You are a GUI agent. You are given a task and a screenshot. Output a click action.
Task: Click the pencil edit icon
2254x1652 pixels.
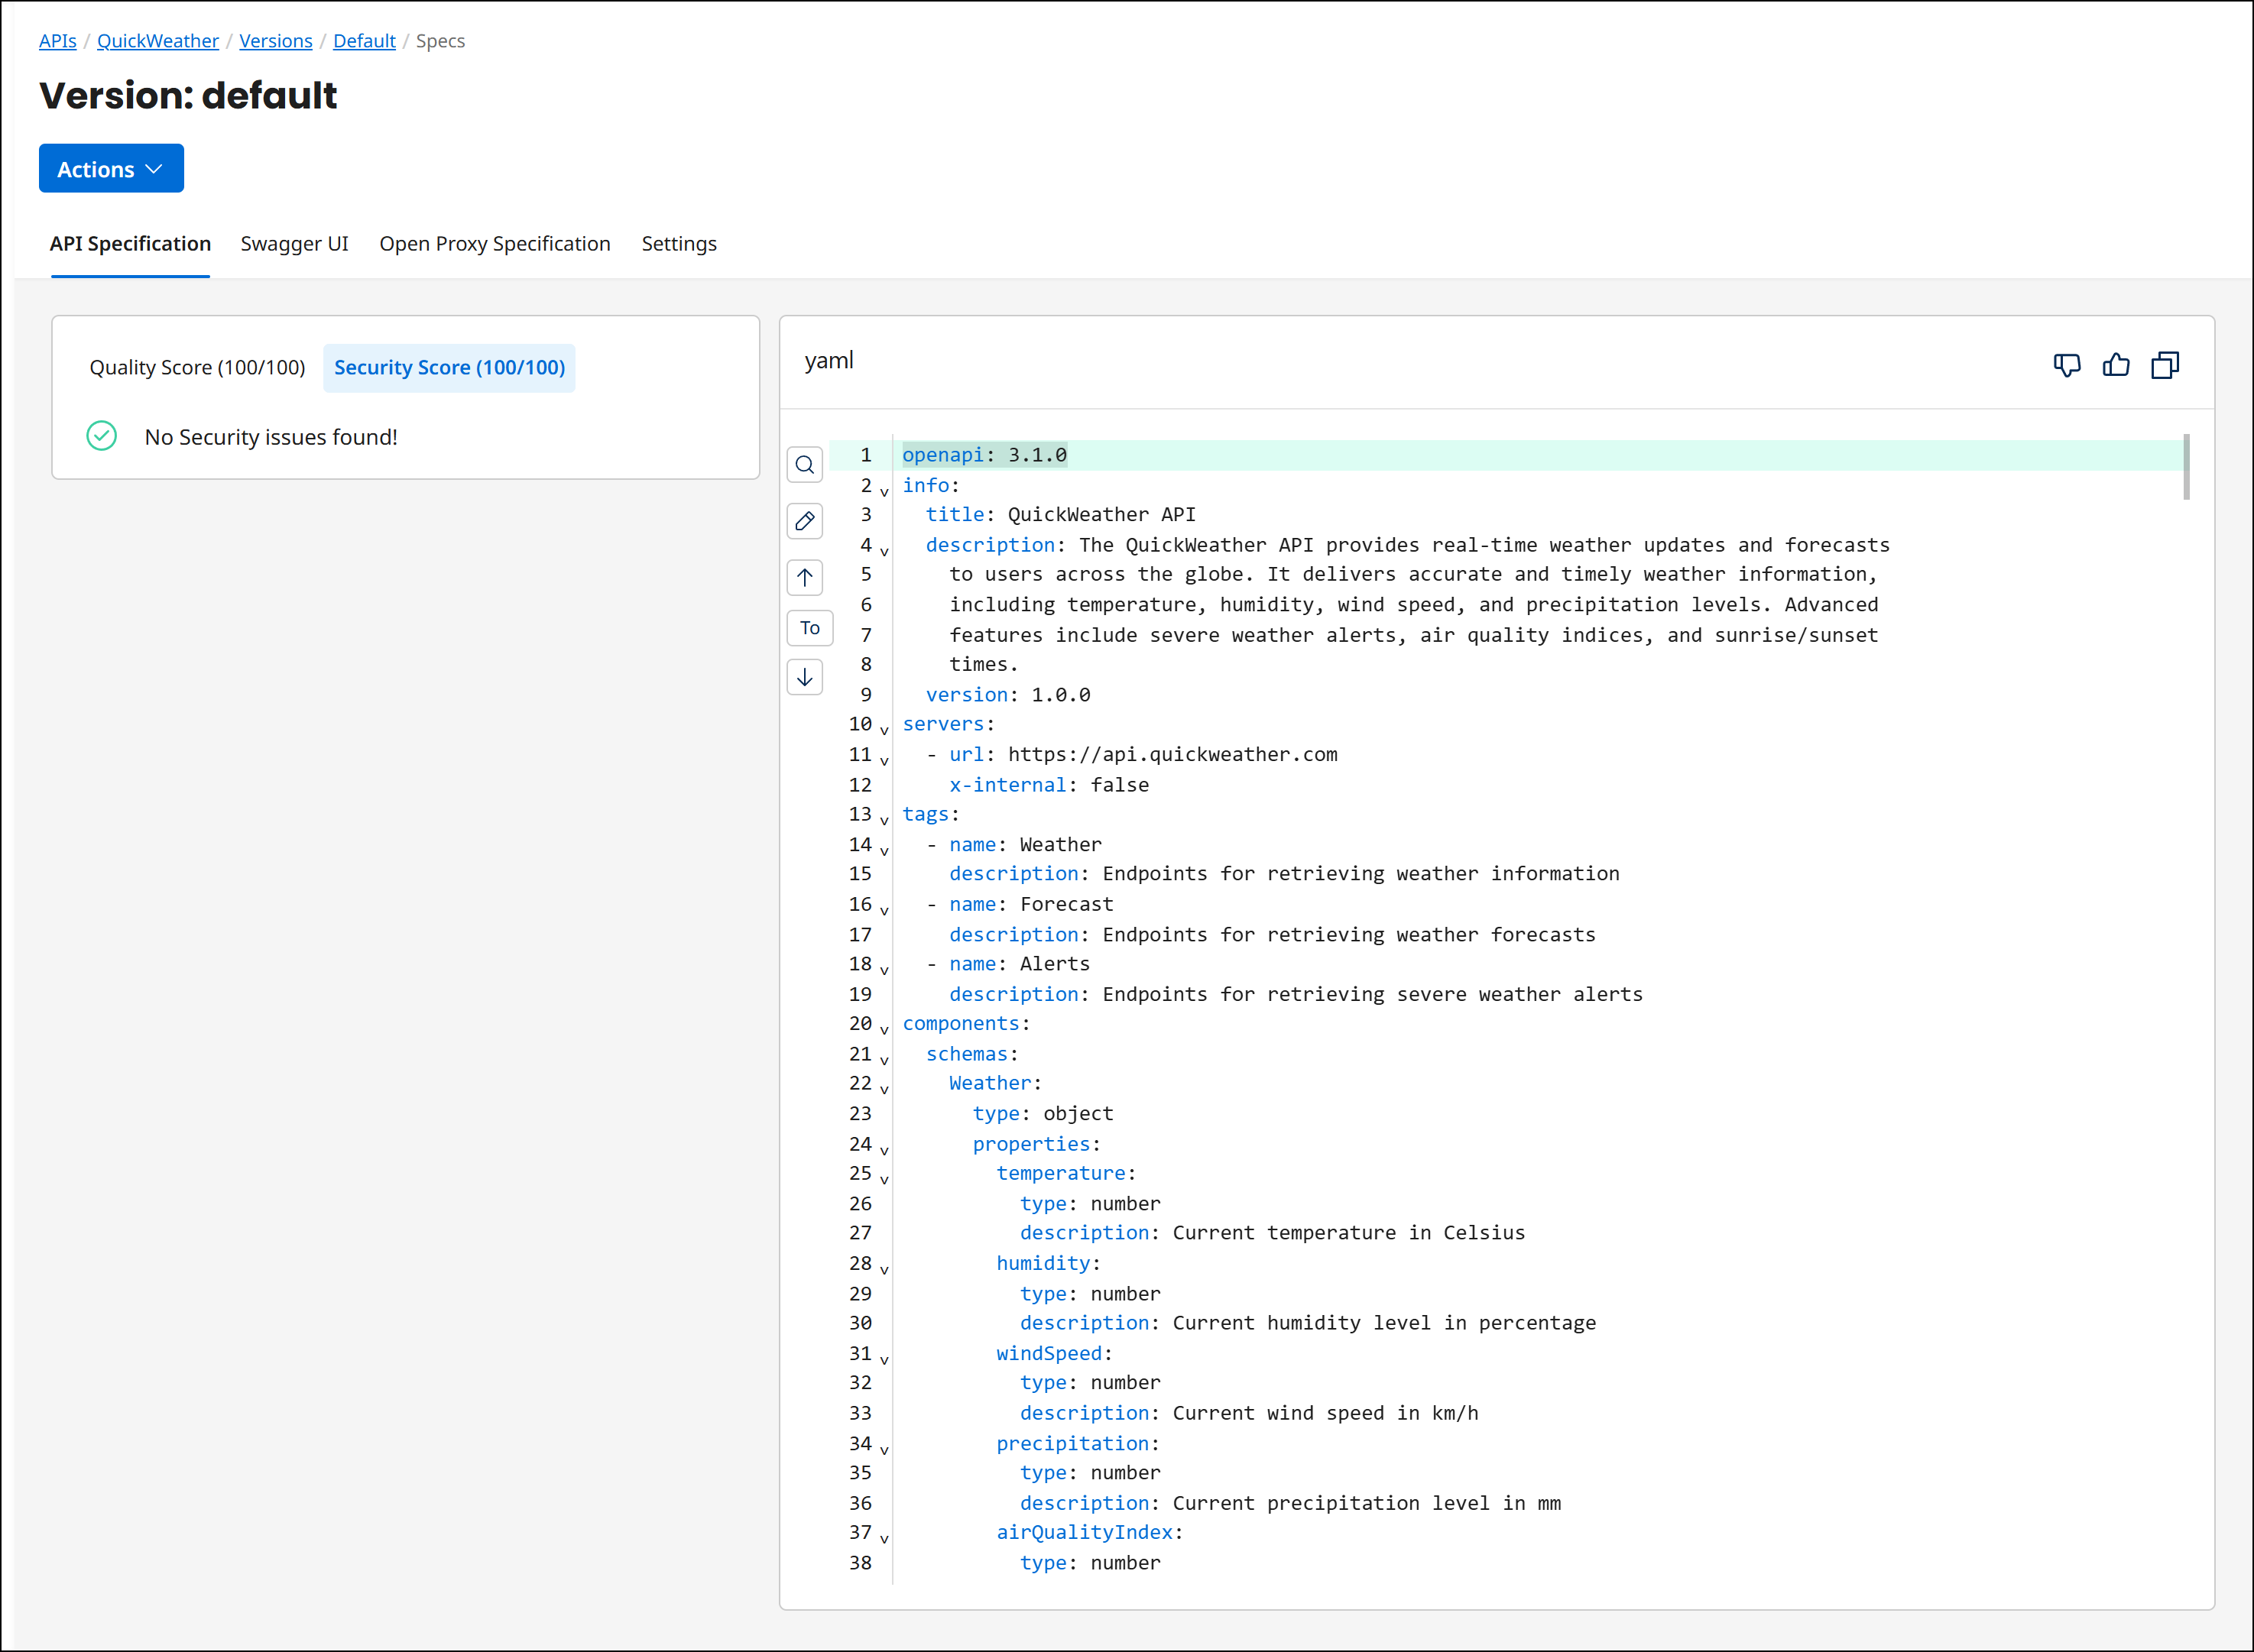click(x=805, y=521)
